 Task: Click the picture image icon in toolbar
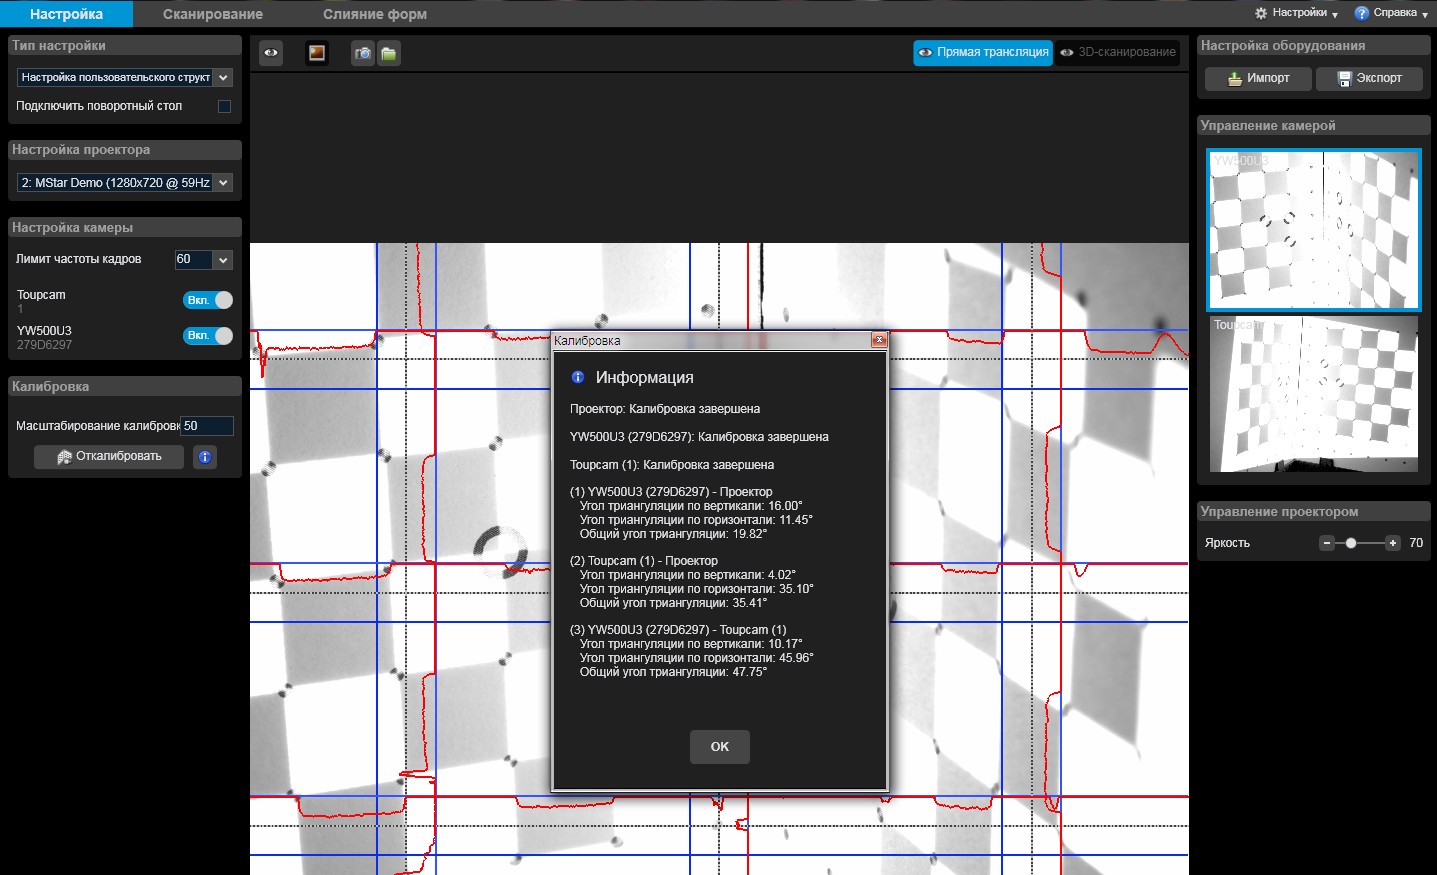tap(317, 53)
